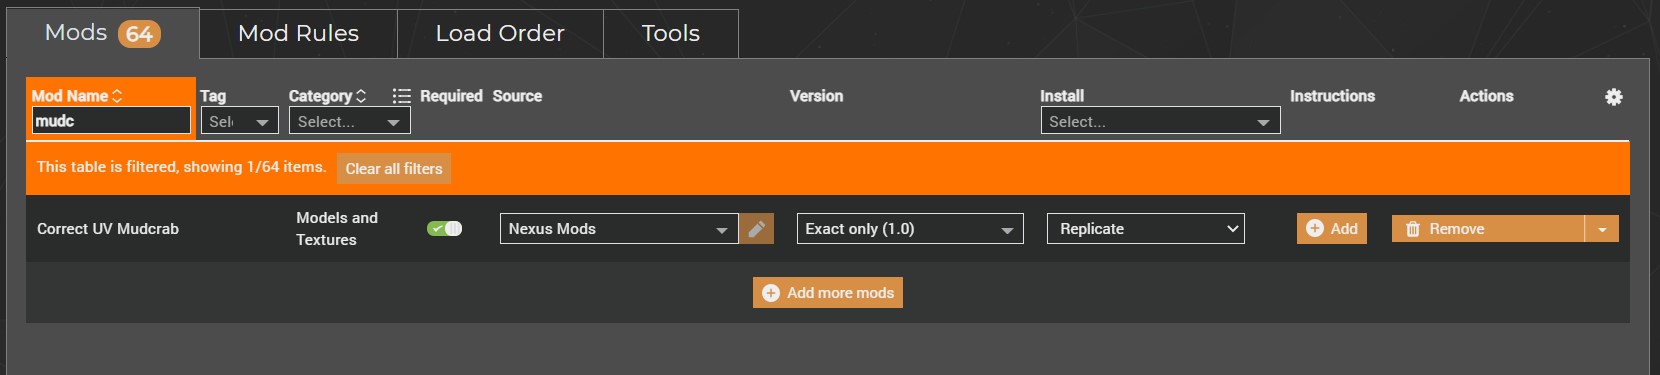Click Clear all filters button
The width and height of the screenshot is (1660, 375).
(x=394, y=169)
